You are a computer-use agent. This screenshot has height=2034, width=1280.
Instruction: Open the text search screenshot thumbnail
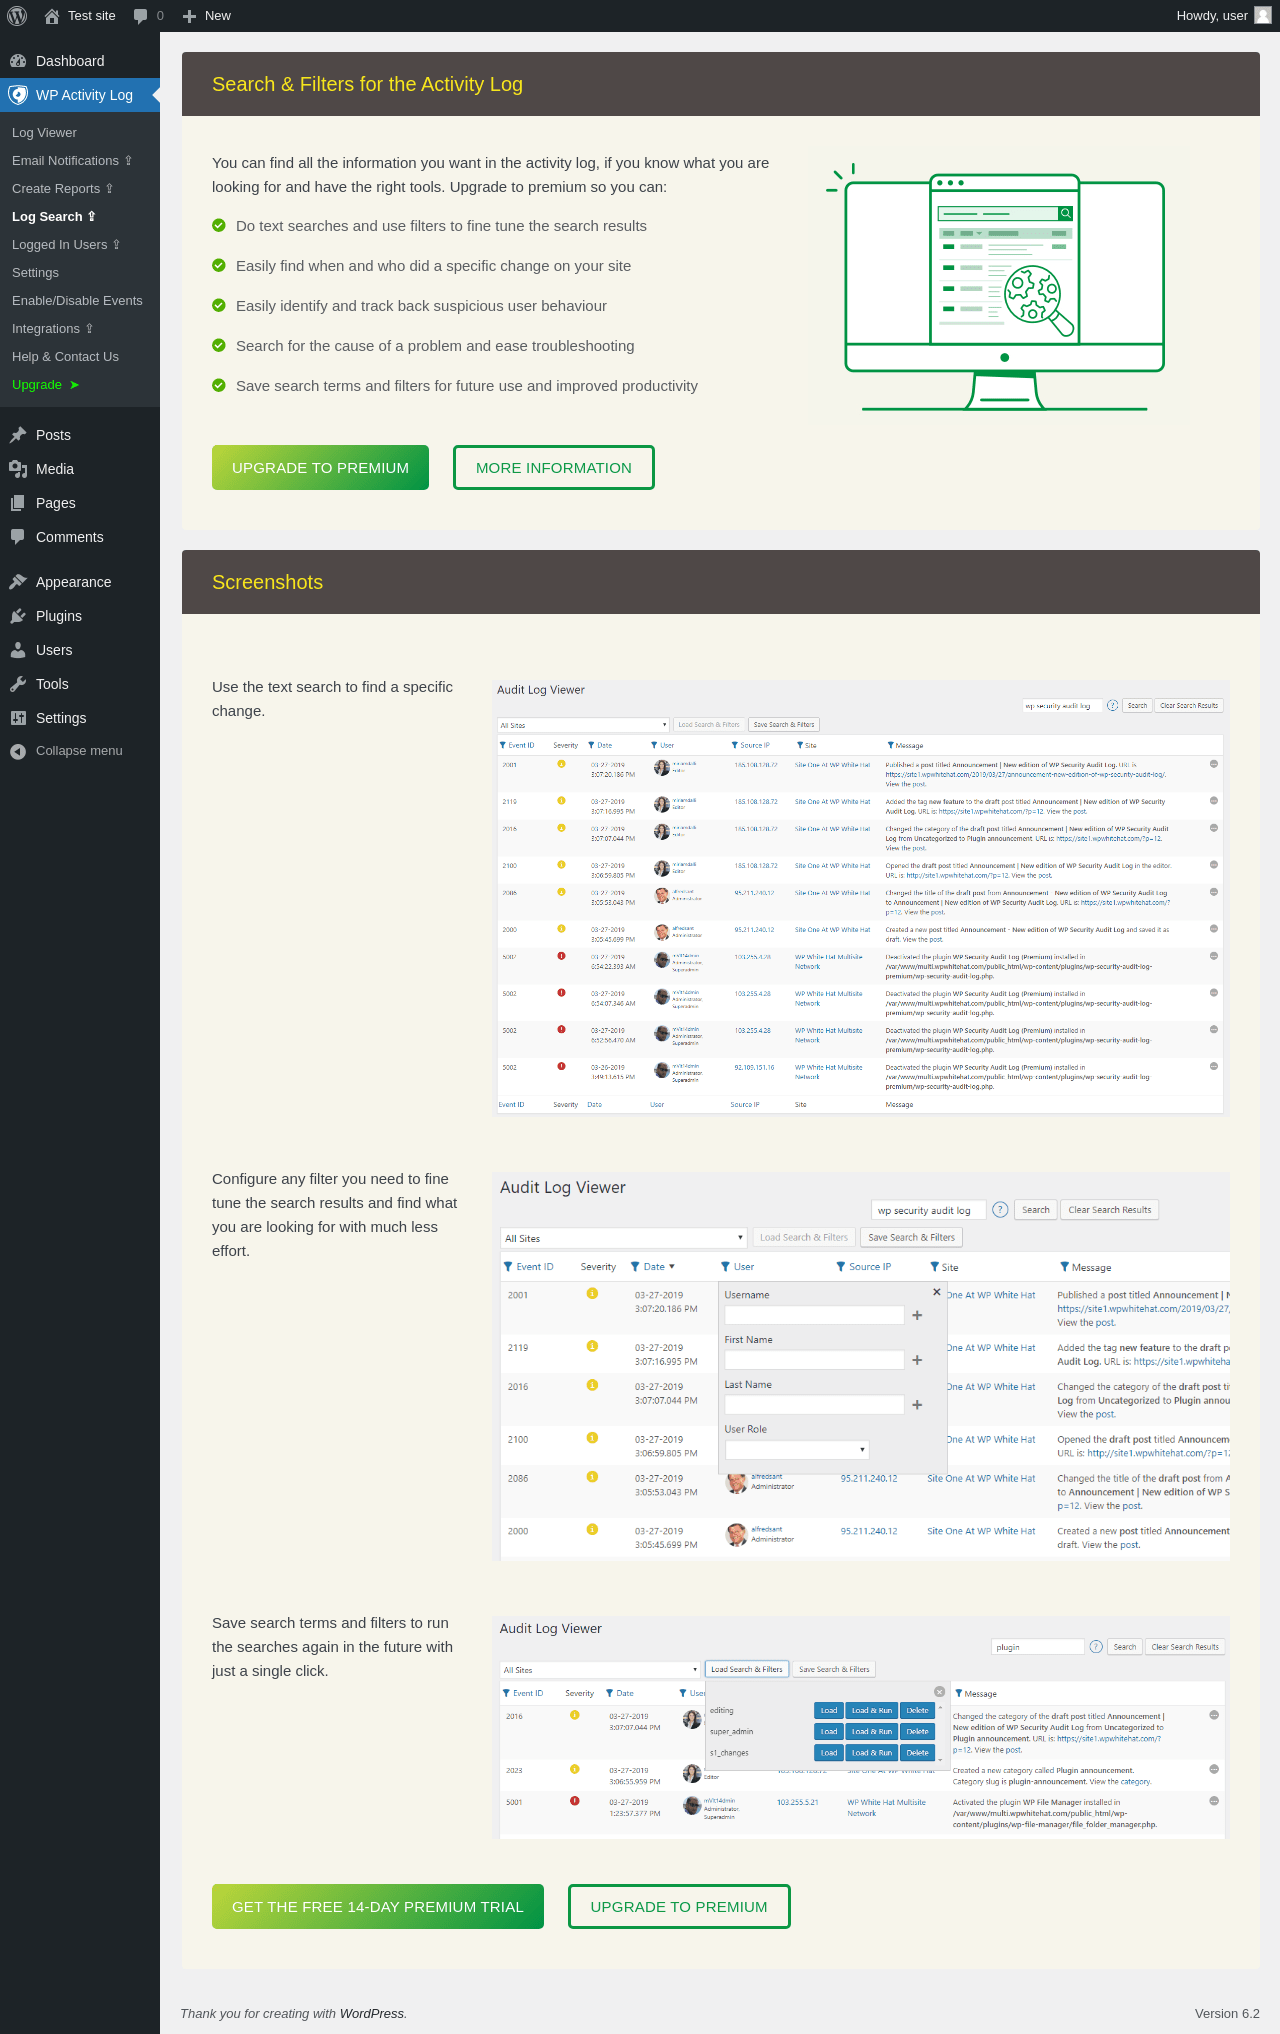tap(860, 897)
